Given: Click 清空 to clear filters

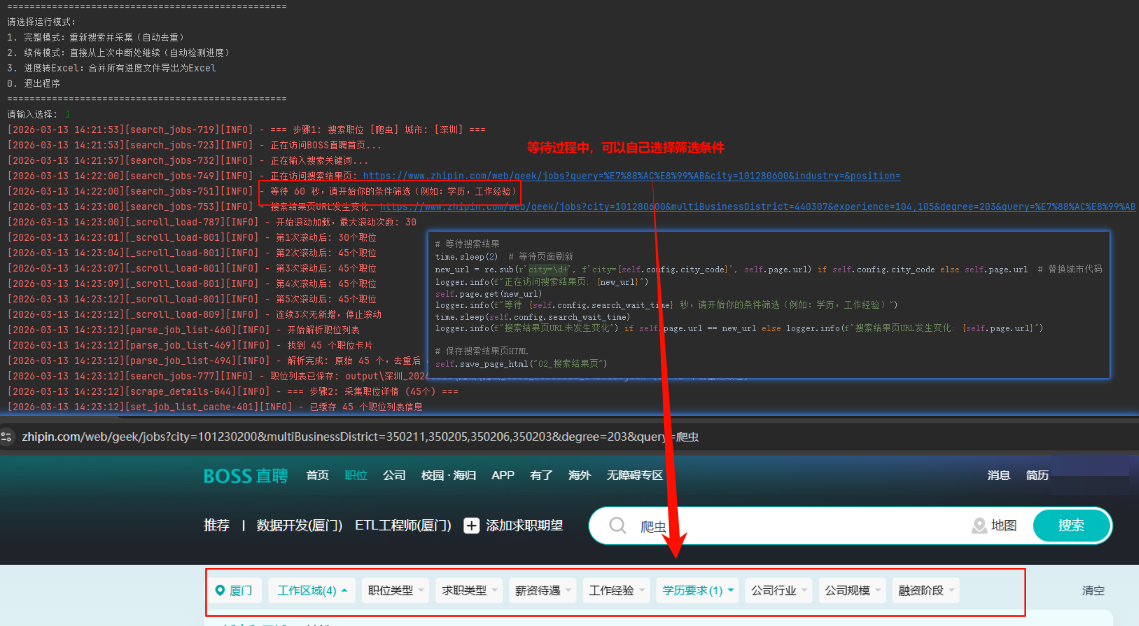Looking at the screenshot, I should tap(1093, 590).
